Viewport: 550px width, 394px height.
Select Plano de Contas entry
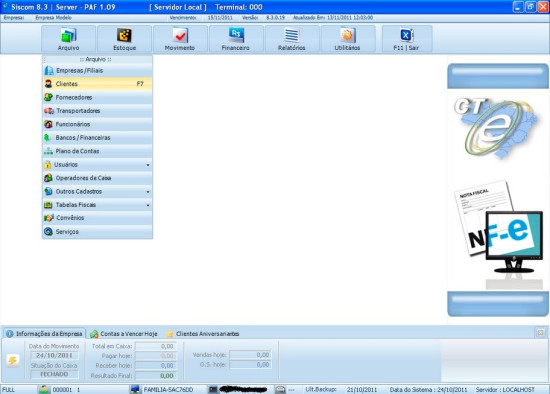[x=97, y=151]
